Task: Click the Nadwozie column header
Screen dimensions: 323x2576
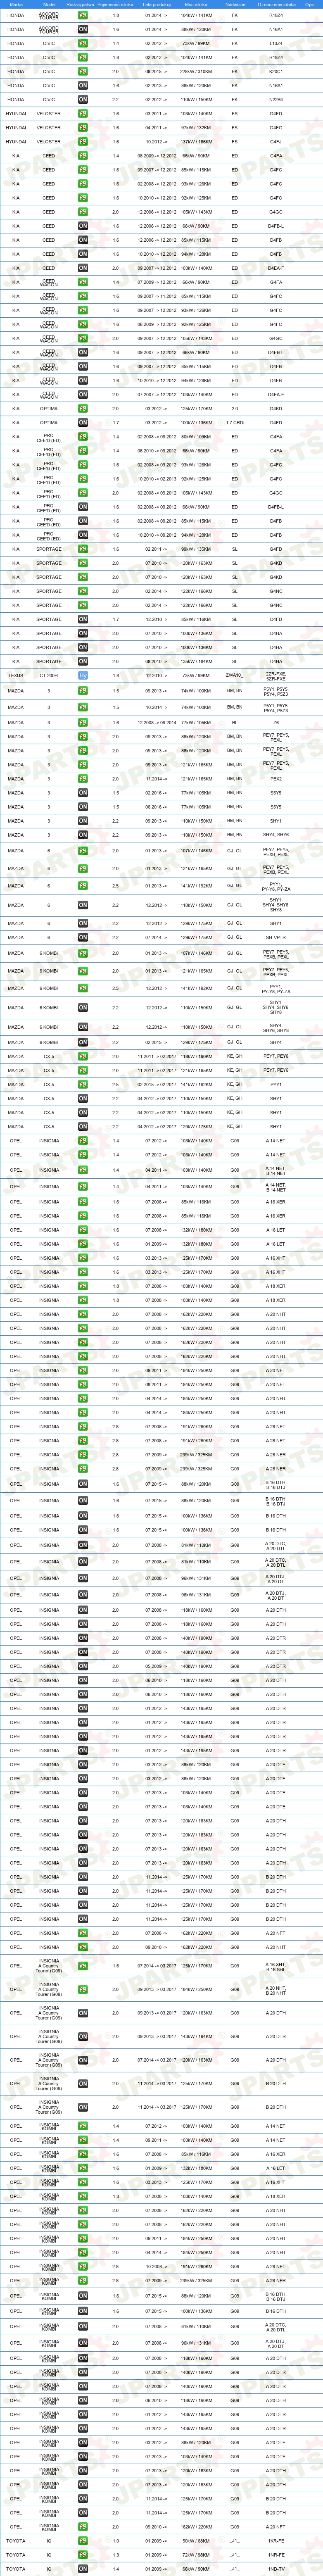Action: 235,5
